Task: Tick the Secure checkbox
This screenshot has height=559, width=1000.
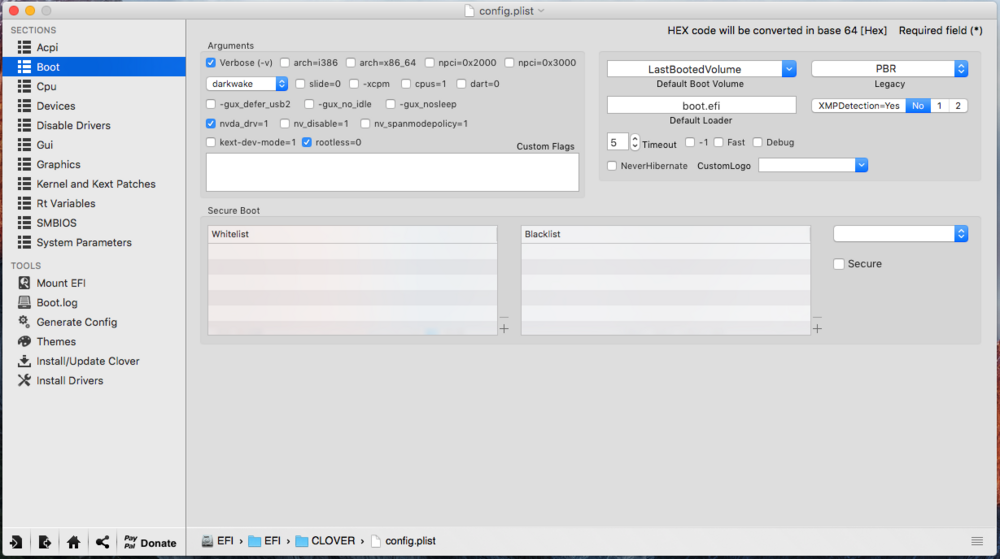Action: point(839,264)
